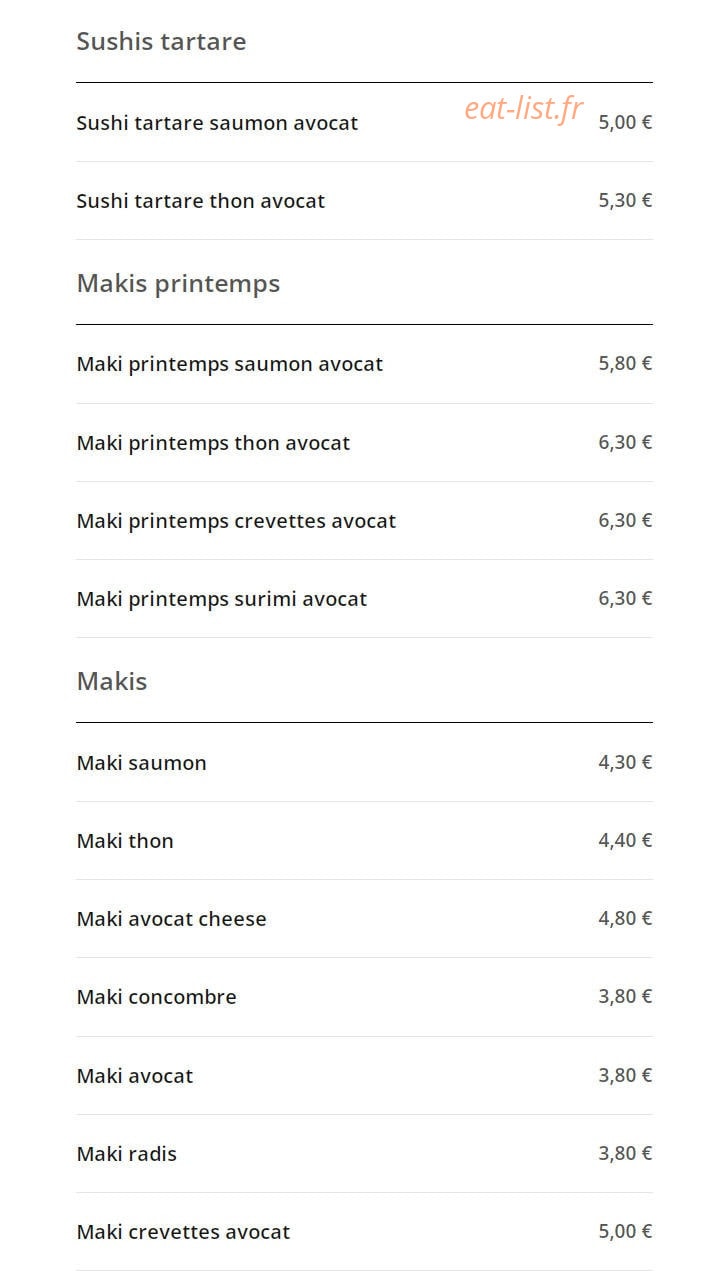Select the Maki thon item

(364, 841)
